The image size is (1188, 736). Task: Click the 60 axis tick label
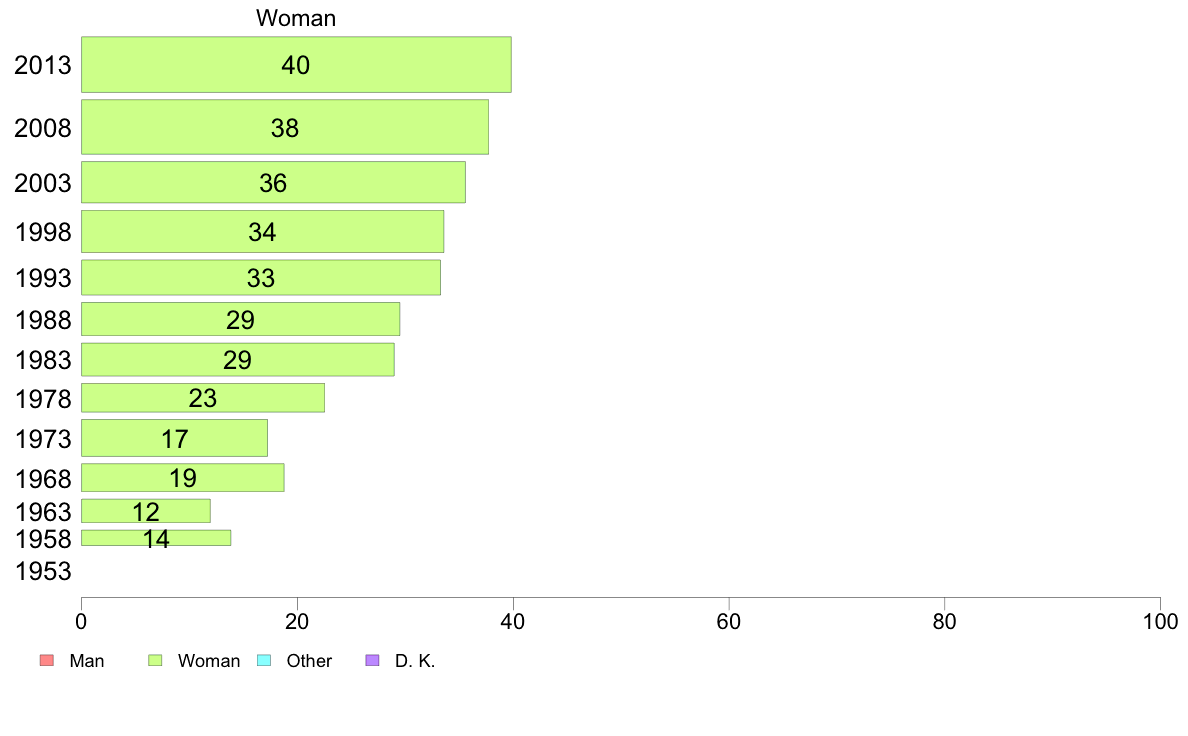click(729, 622)
